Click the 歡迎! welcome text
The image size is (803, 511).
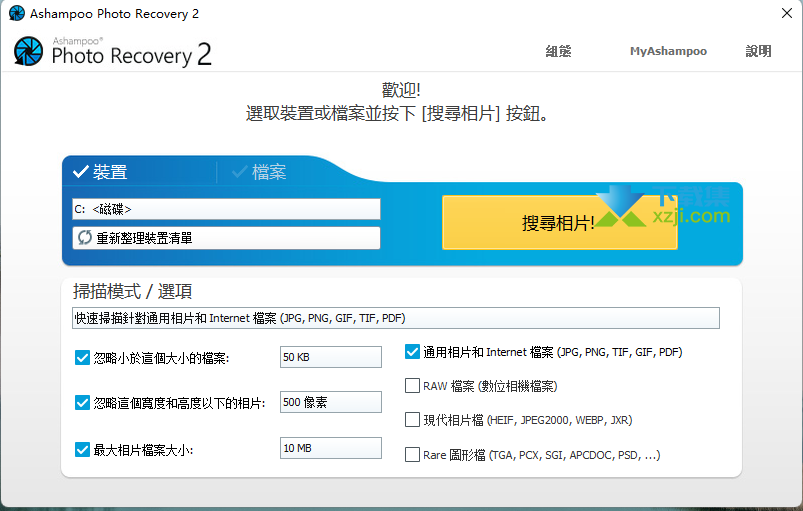[x=401, y=90]
